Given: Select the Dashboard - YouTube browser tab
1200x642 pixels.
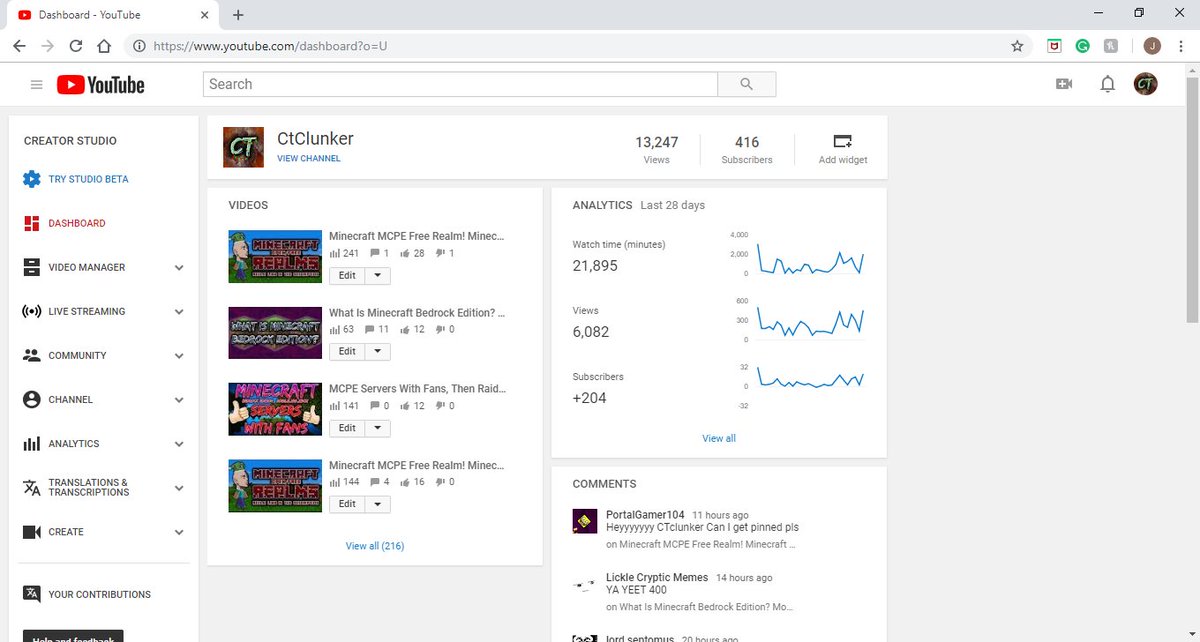Looking at the screenshot, I should point(110,15).
